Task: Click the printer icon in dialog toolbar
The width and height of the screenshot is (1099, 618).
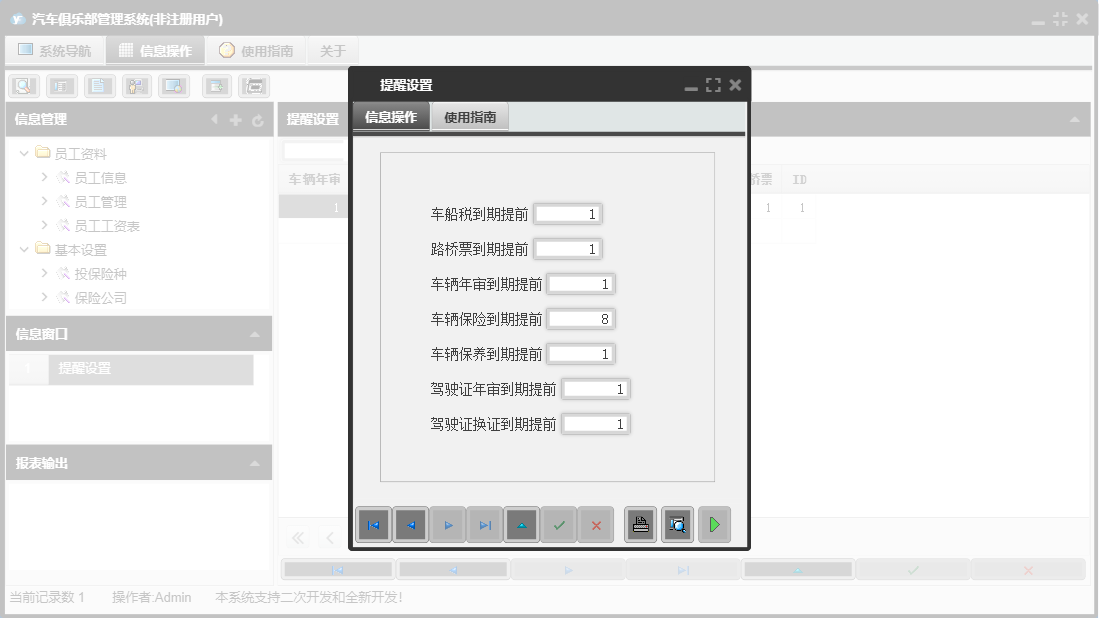Action: [641, 525]
